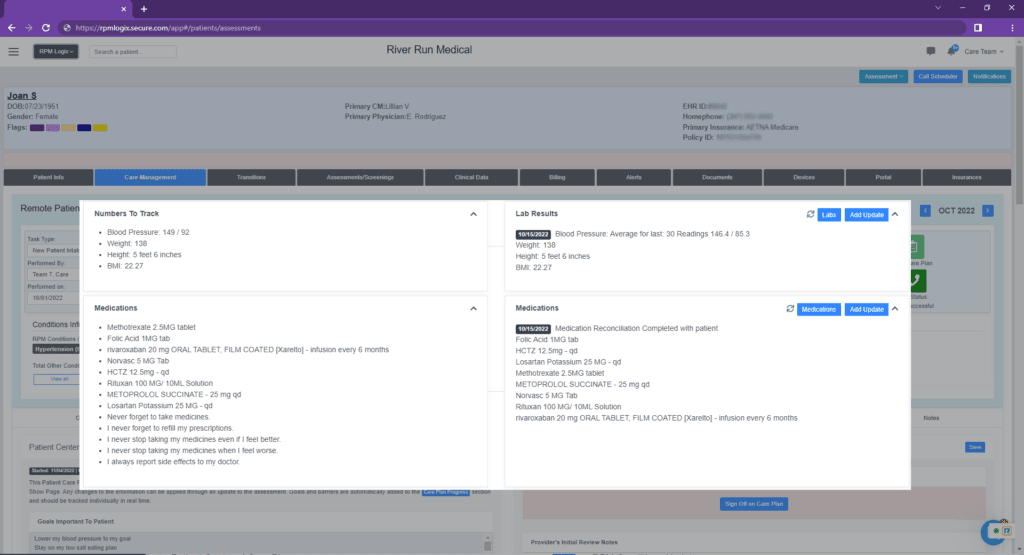Open the Joan S patient name link
Screen dimensions: 1024x555
[22, 95]
